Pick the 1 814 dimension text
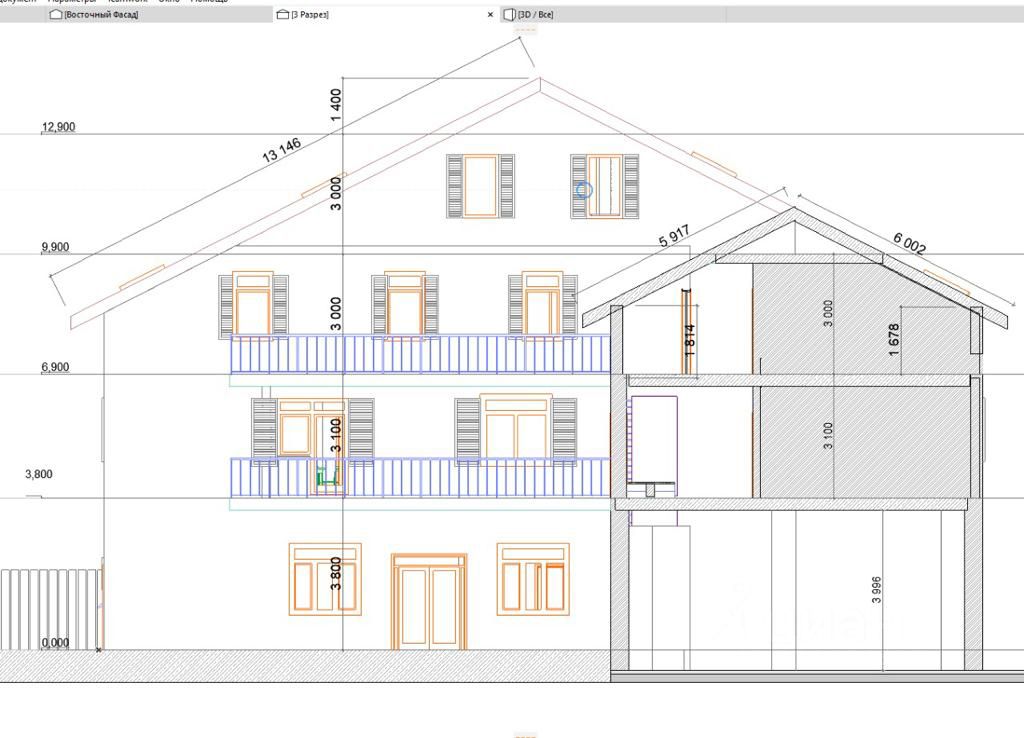The height and width of the screenshot is (738, 1024). (x=690, y=340)
